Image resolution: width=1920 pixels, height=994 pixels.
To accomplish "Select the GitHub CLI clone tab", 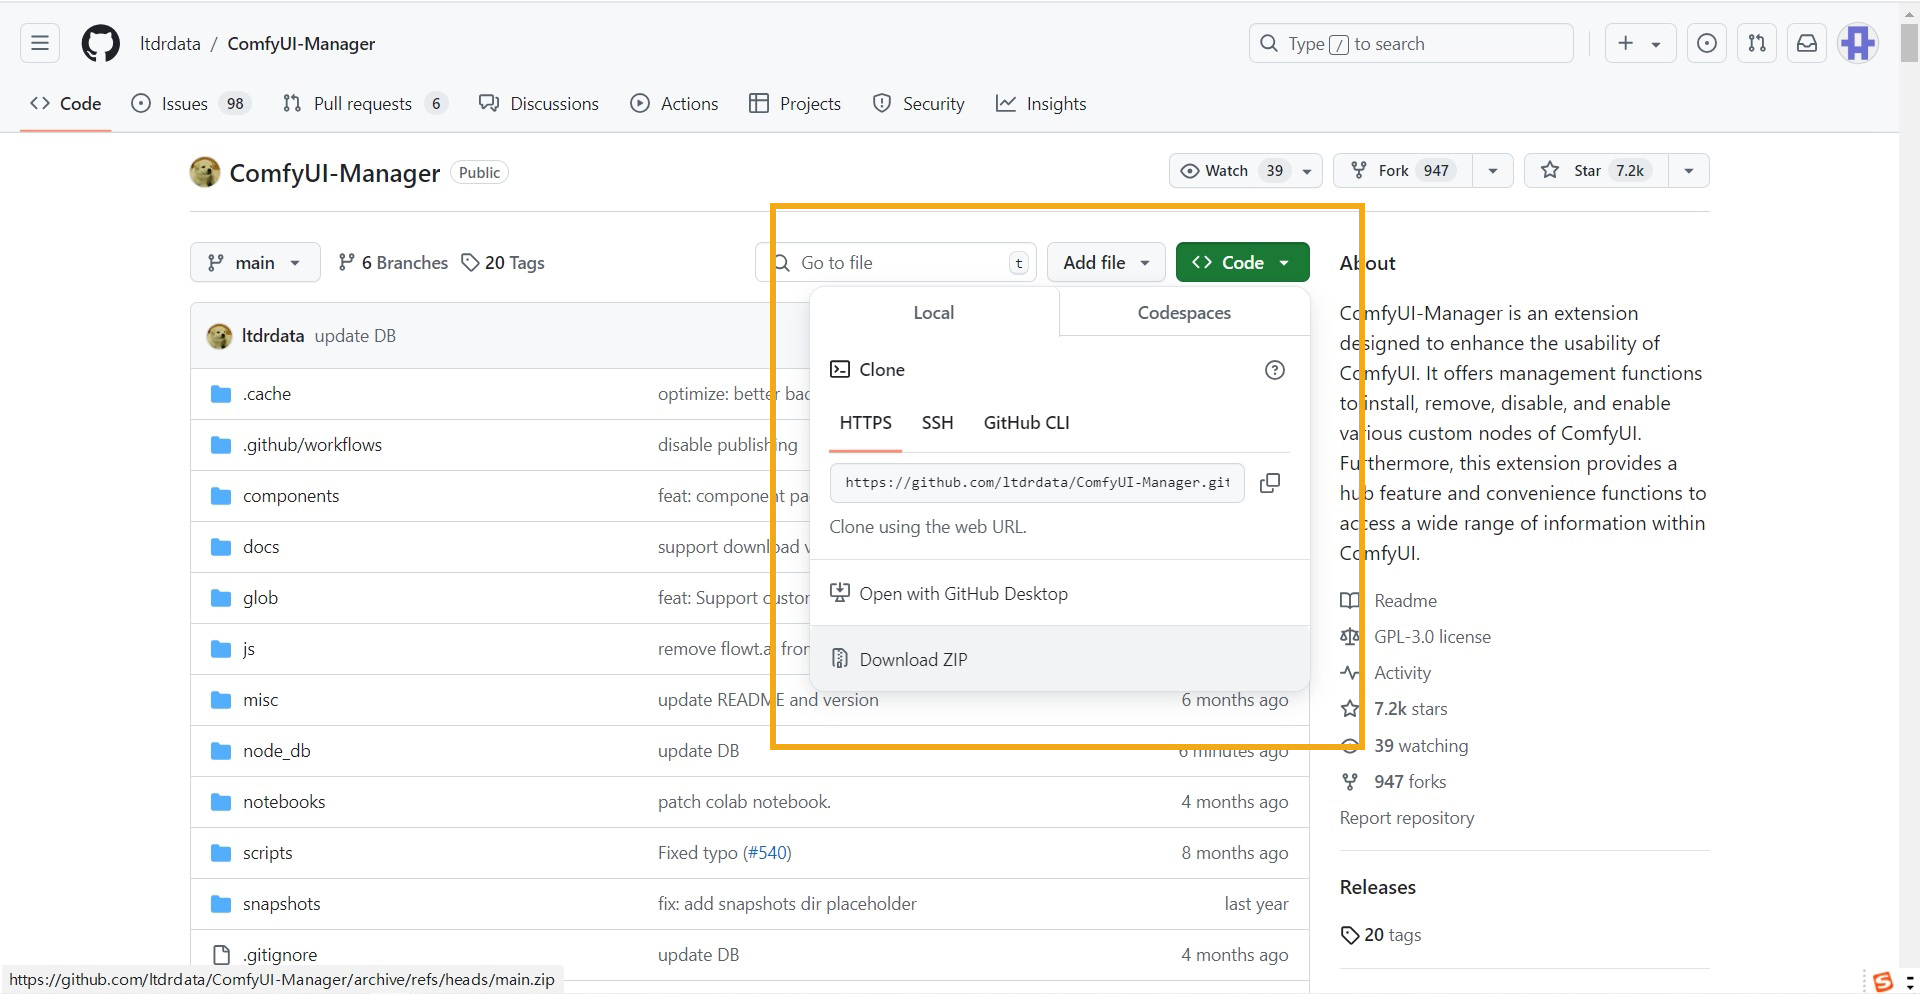I will pyautogui.click(x=1026, y=423).
